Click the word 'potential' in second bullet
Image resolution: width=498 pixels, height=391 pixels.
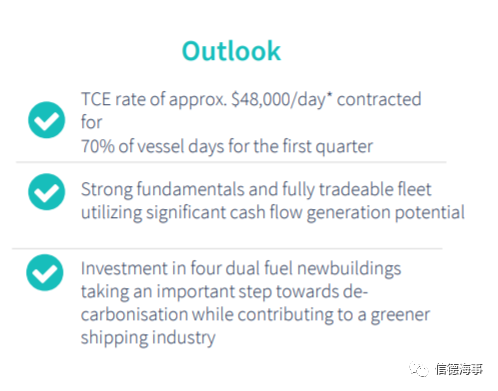point(430,213)
